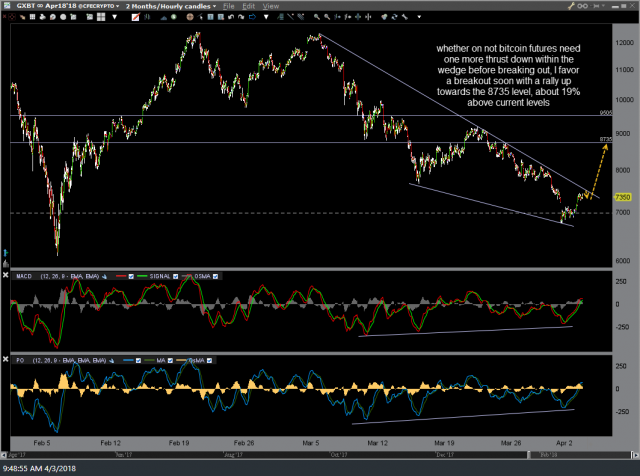This screenshot has width=640, height=476.
Task: Click the second magnifier zoom icon
Action: tap(327, 17)
